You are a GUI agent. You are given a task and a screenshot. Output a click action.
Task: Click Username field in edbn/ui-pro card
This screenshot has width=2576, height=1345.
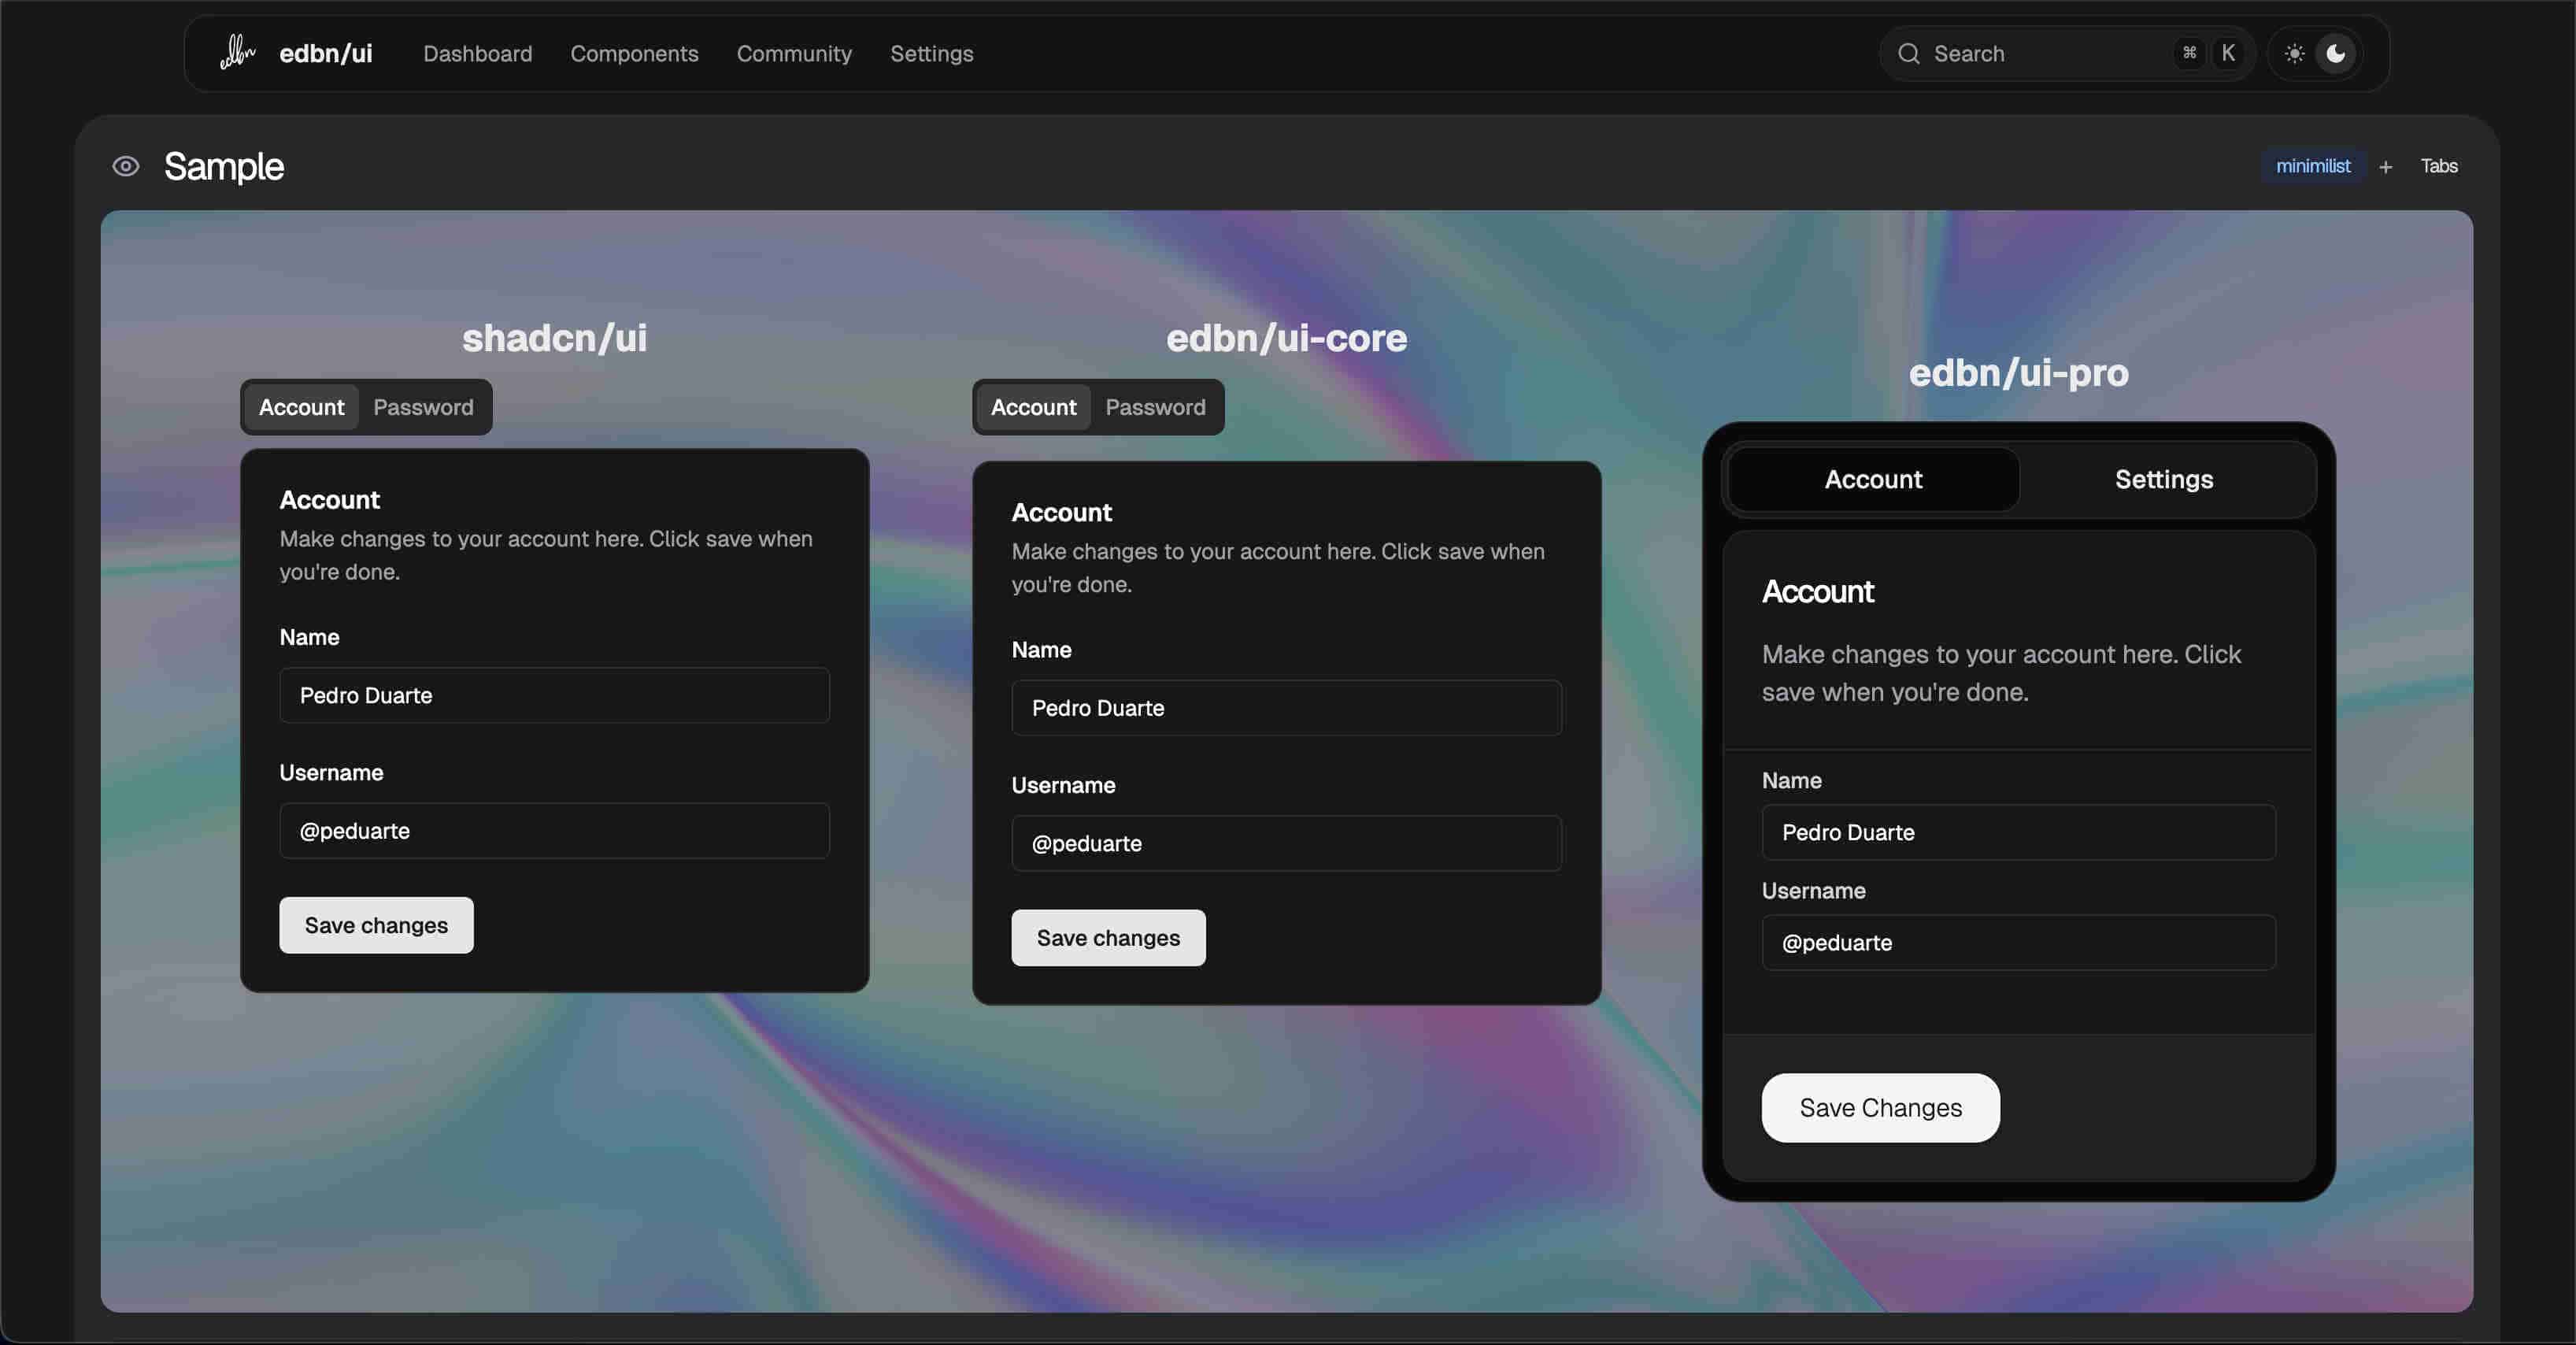click(2018, 943)
